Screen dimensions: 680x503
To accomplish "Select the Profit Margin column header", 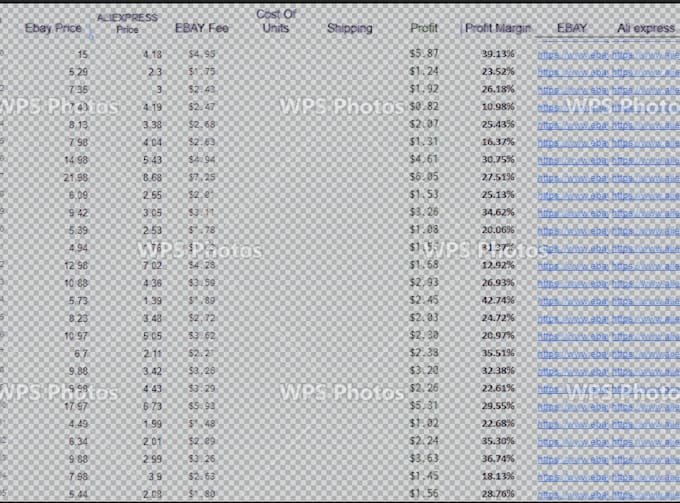I will [x=497, y=28].
